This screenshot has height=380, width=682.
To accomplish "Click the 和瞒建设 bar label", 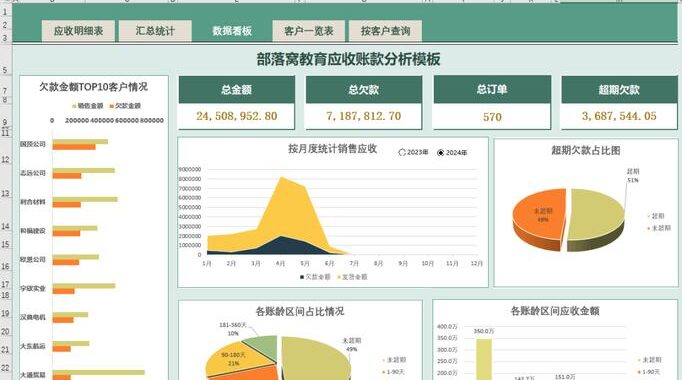I will (x=33, y=231).
